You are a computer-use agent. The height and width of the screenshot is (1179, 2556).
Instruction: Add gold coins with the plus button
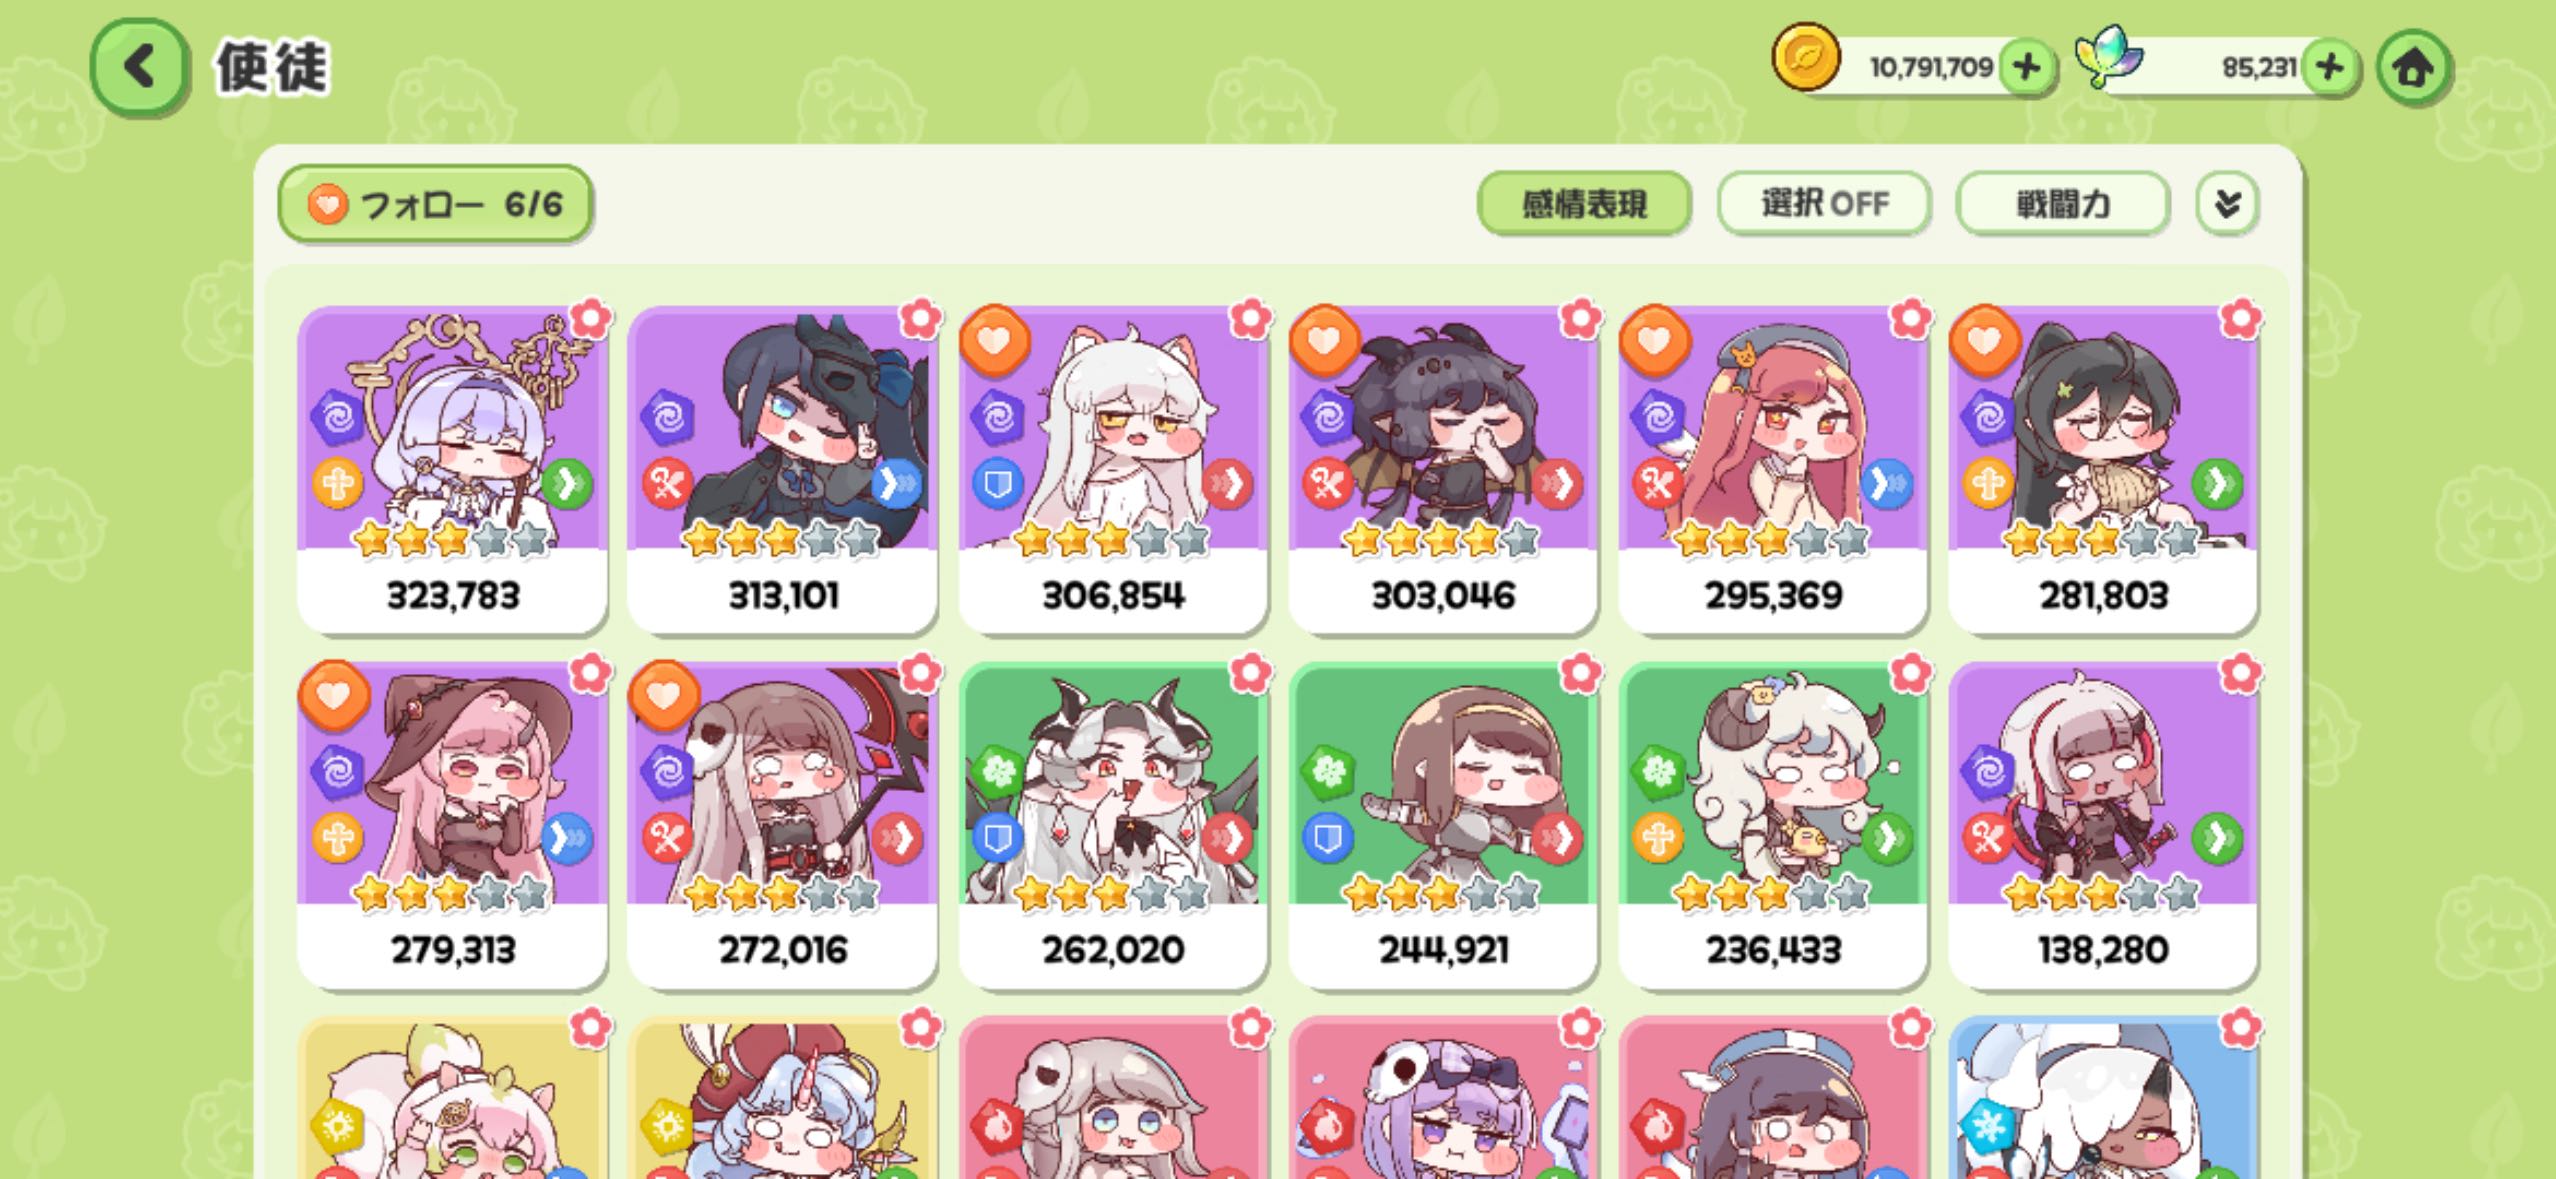(2026, 68)
